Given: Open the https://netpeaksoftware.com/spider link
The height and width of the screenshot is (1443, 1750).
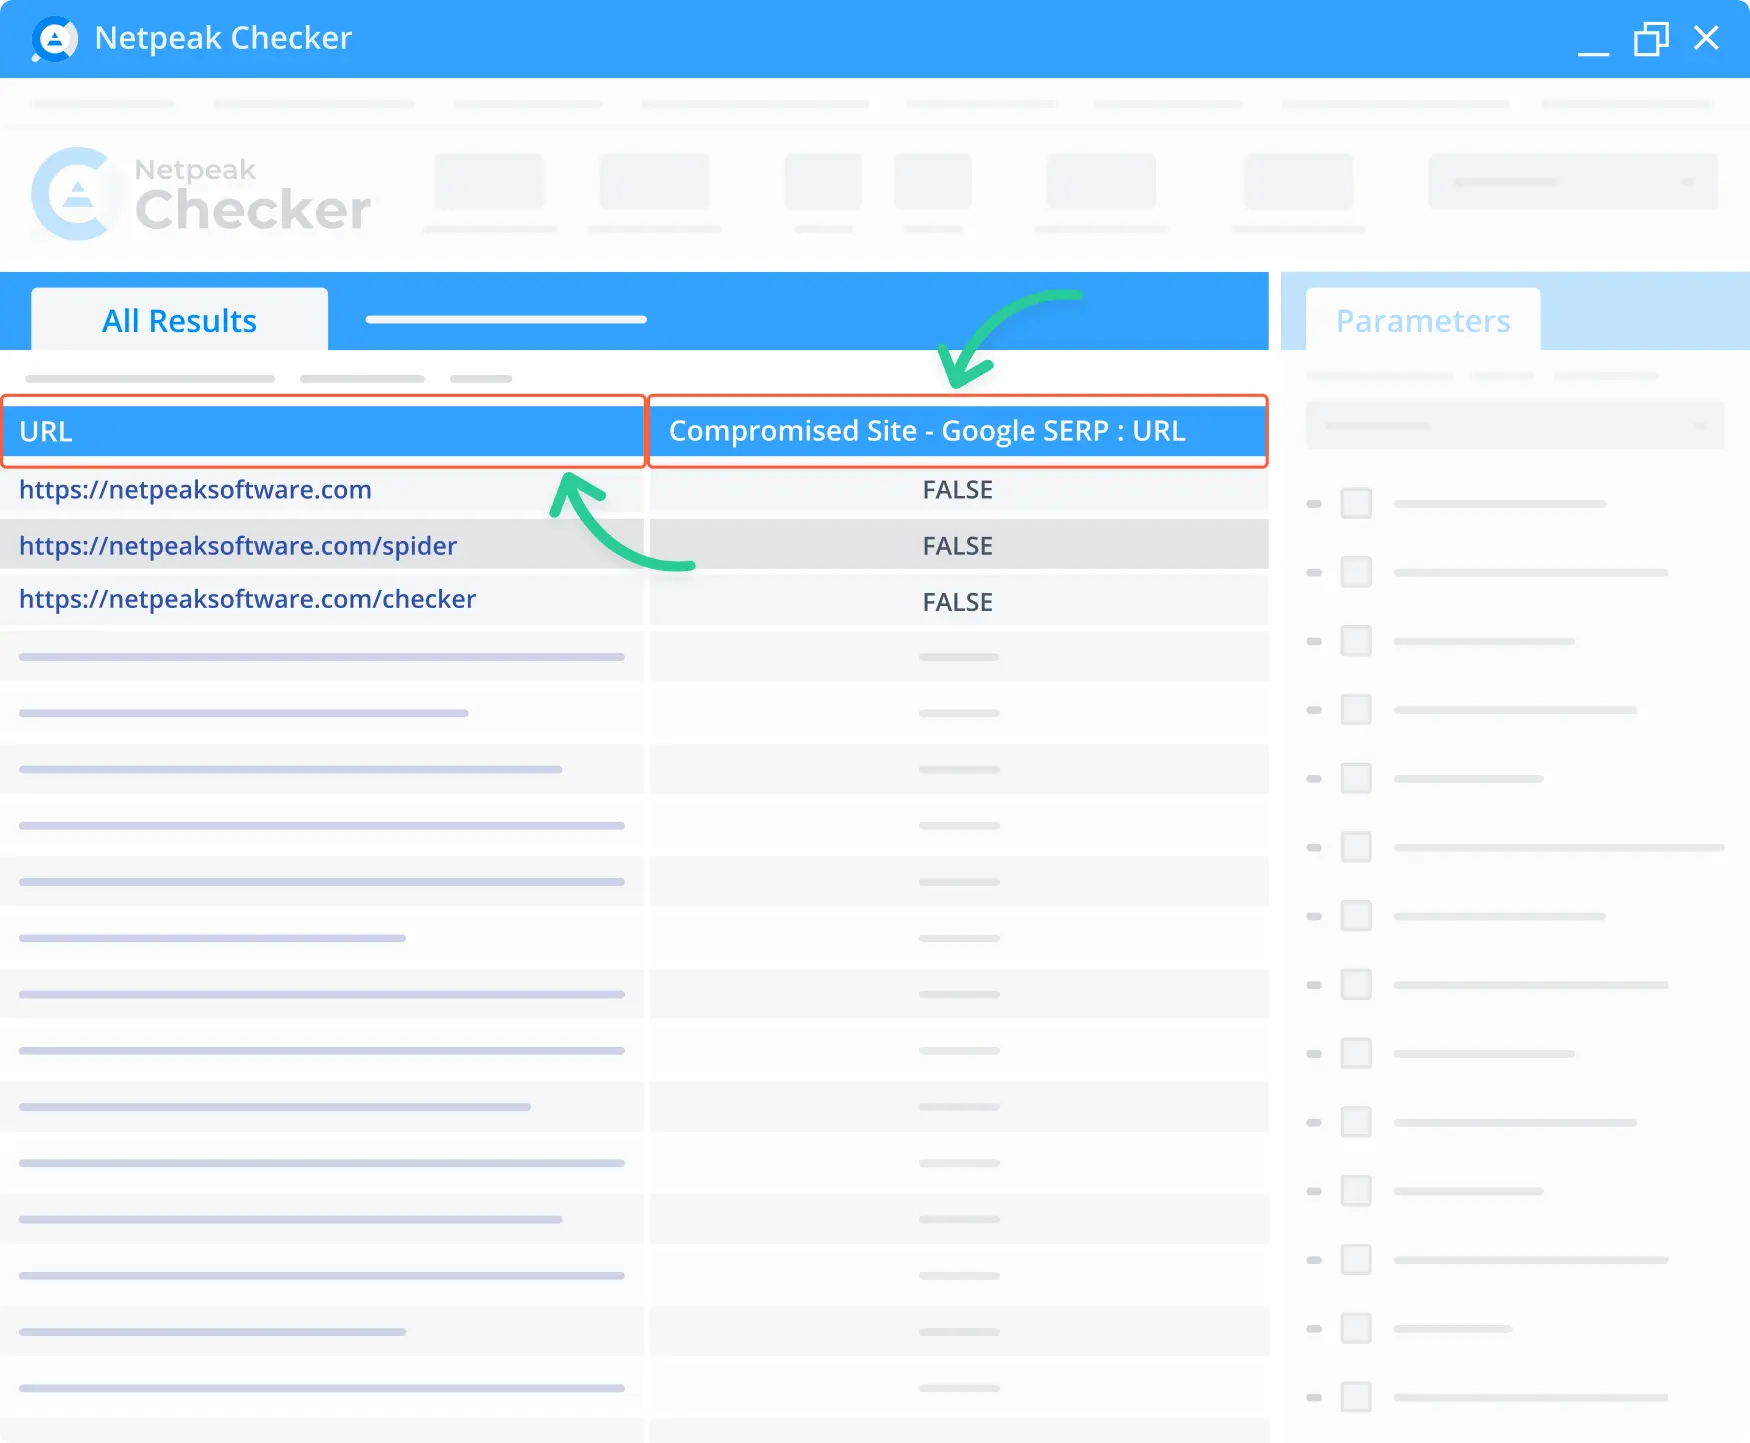Looking at the screenshot, I should 238,545.
